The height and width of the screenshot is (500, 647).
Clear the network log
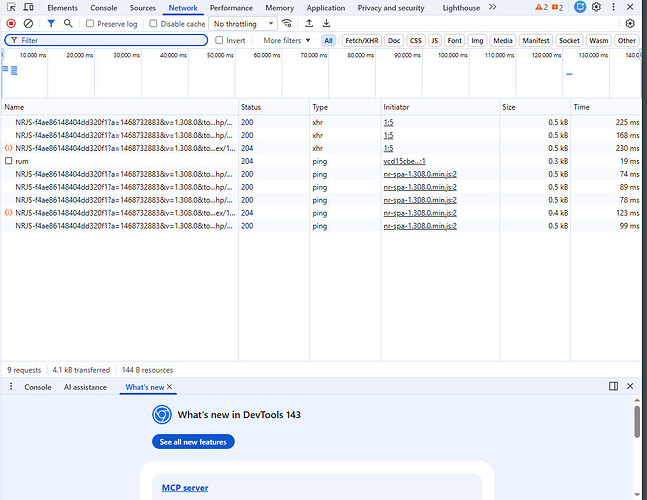29,23
